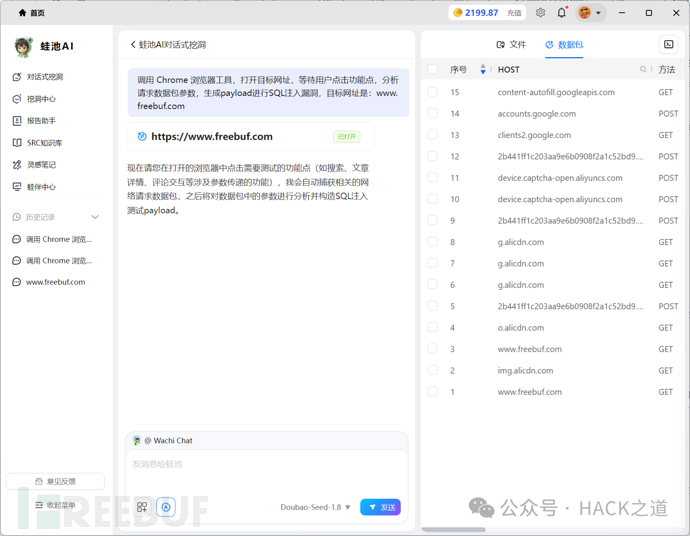Check row 14 accounts.google.com

click(433, 114)
